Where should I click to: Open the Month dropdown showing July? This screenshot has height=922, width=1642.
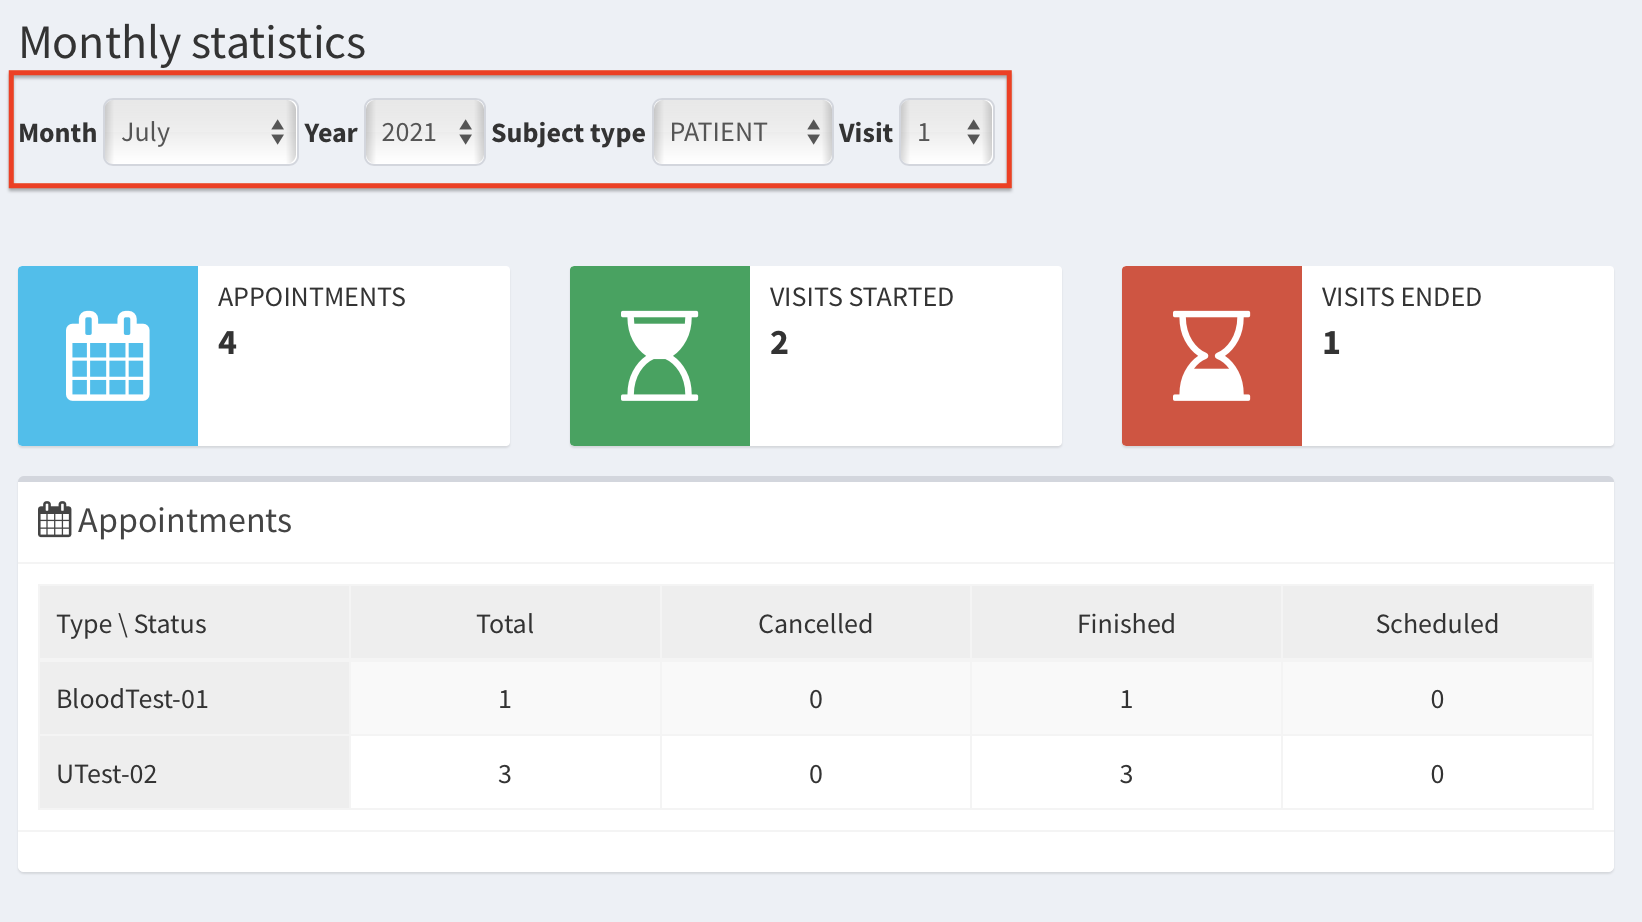pos(200,132)
